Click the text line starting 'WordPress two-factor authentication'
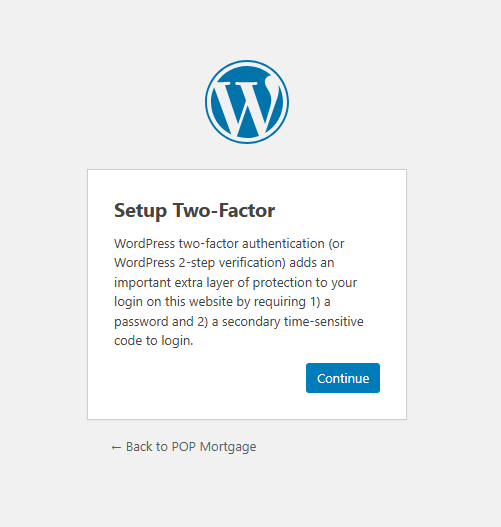This screenshot has height=527, width=501. pyautogui.click(x=229, y=244)
